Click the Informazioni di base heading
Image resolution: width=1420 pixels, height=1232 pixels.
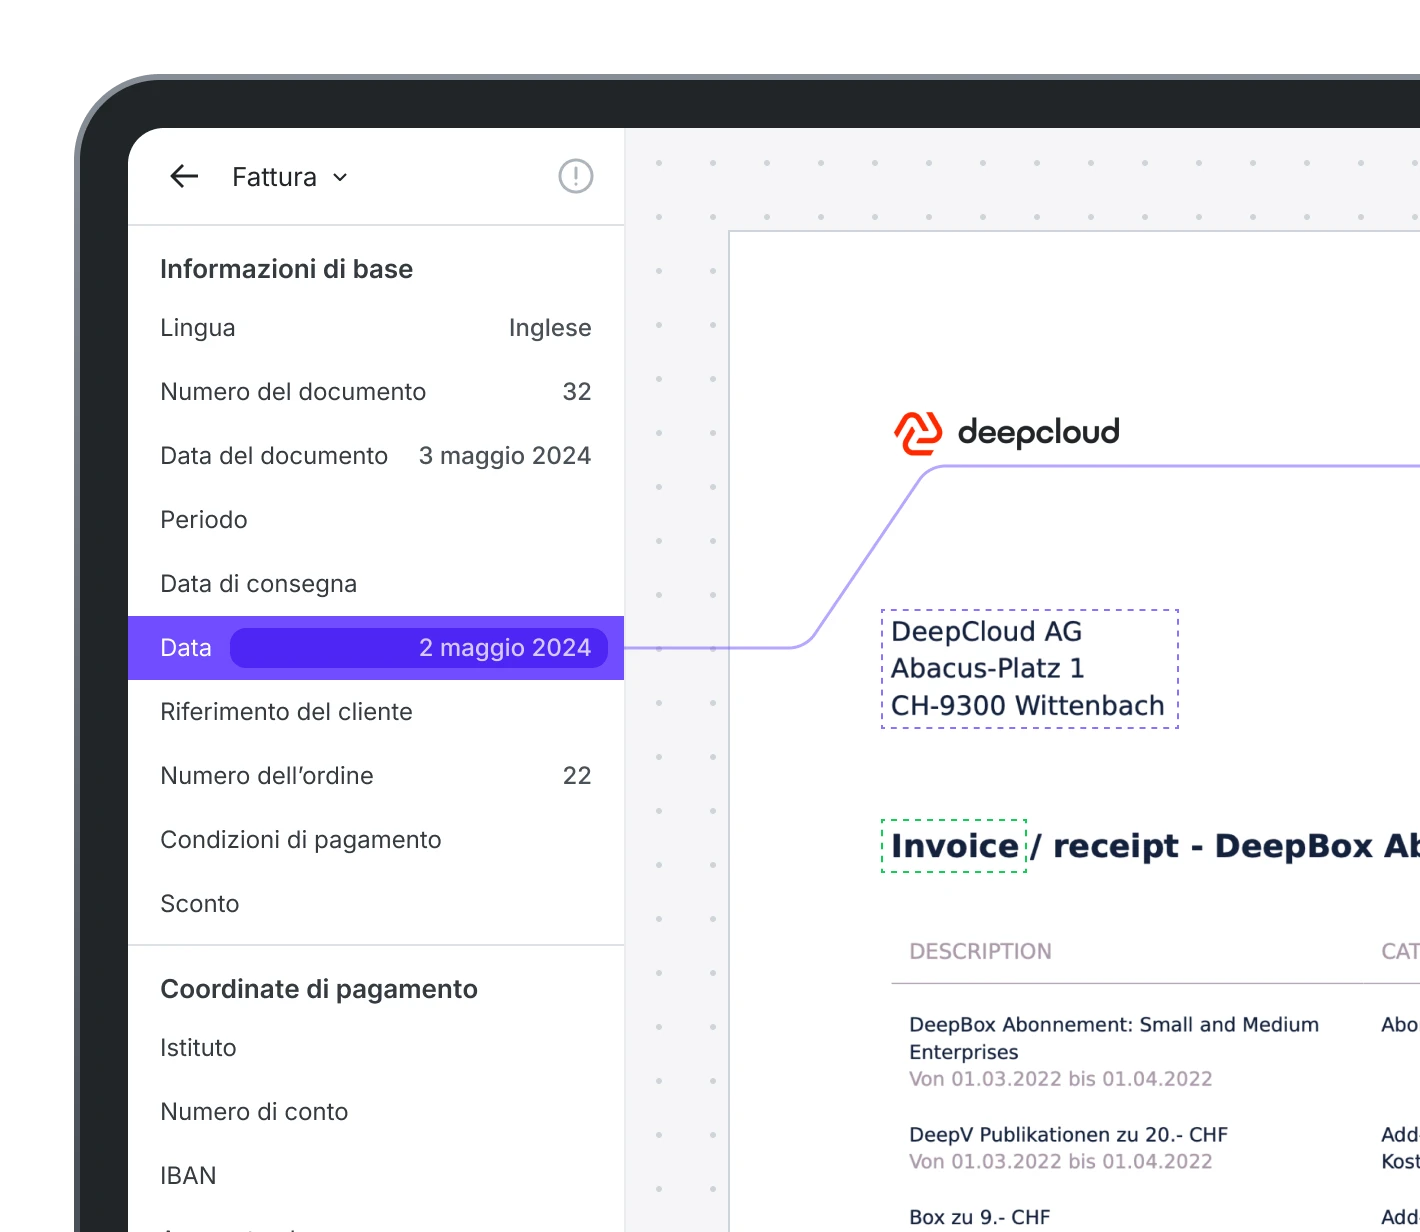[286, 269]
